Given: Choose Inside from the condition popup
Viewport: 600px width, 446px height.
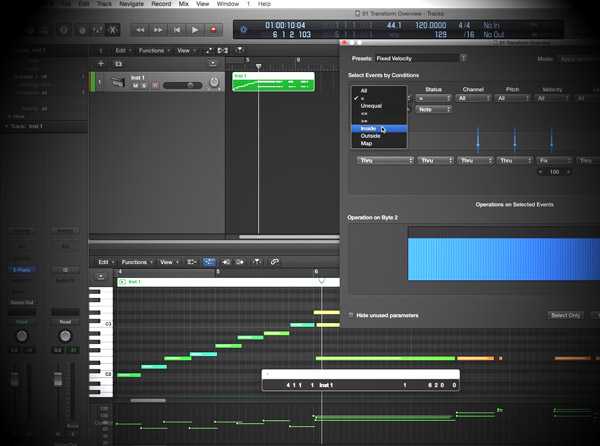Looking at the screenshot, I should pyautogui.click(x=379, y=129).
